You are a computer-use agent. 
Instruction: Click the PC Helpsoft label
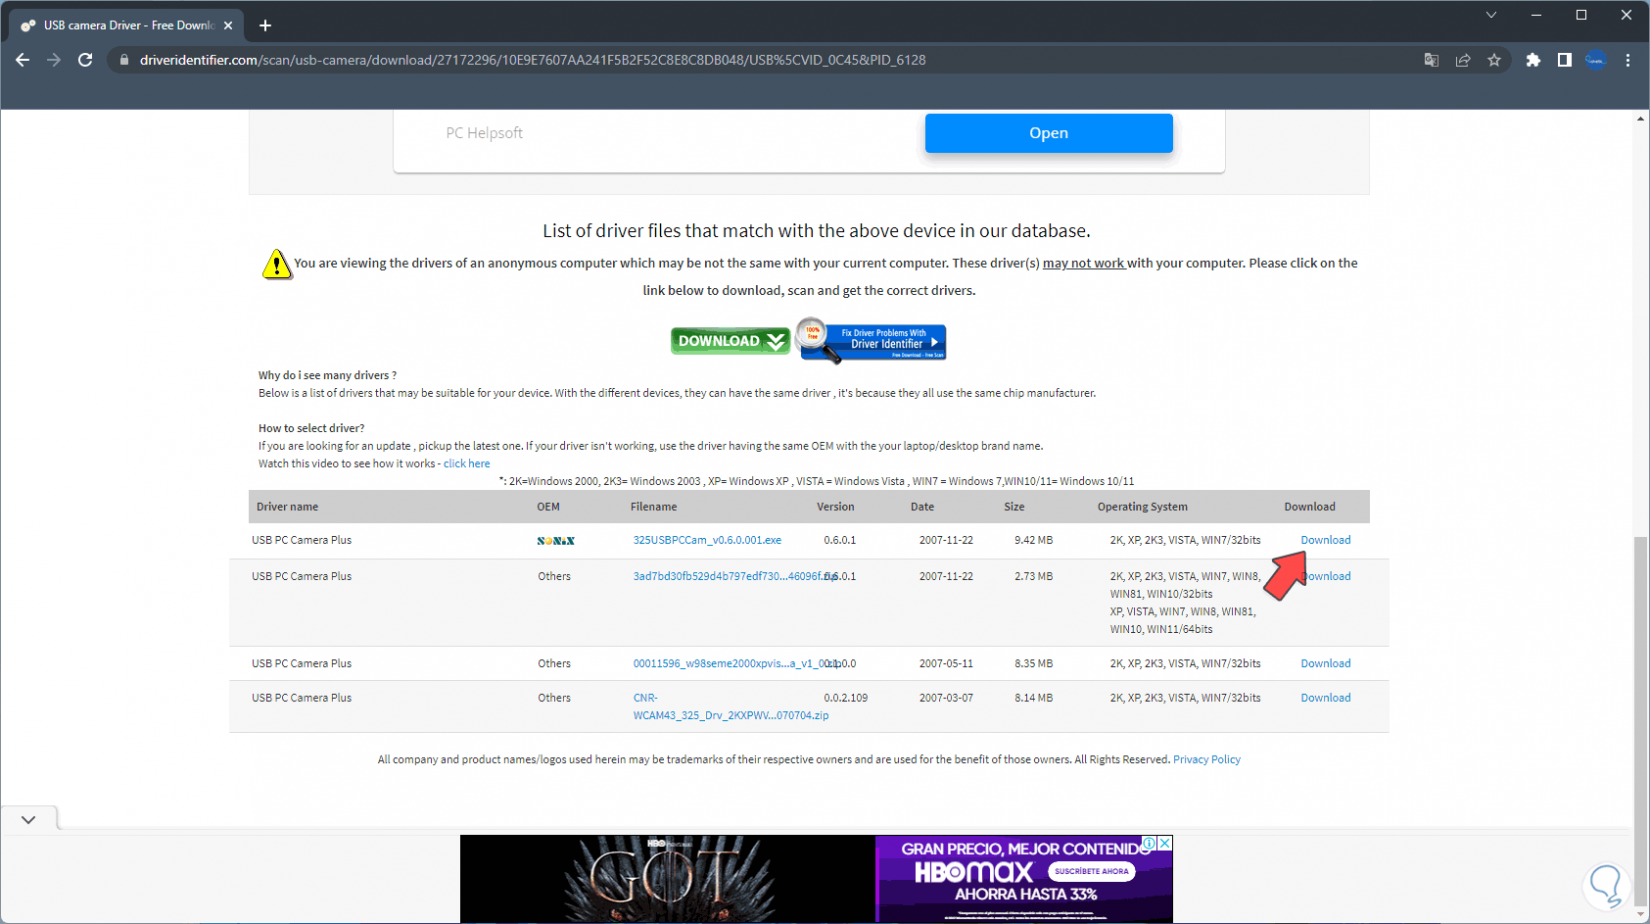[x=484, y=133]
